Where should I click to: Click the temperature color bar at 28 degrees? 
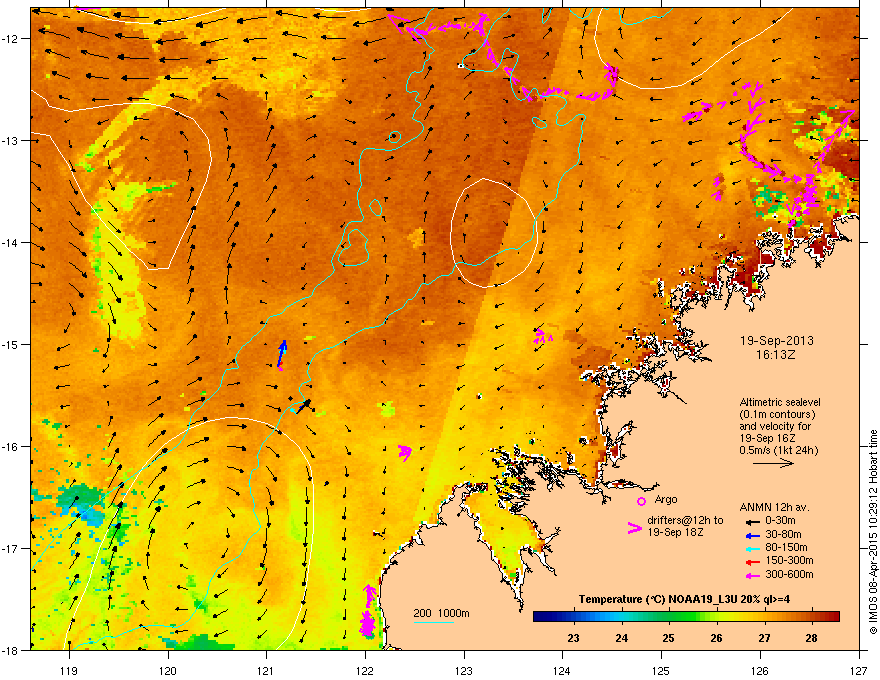coord(810,617)
